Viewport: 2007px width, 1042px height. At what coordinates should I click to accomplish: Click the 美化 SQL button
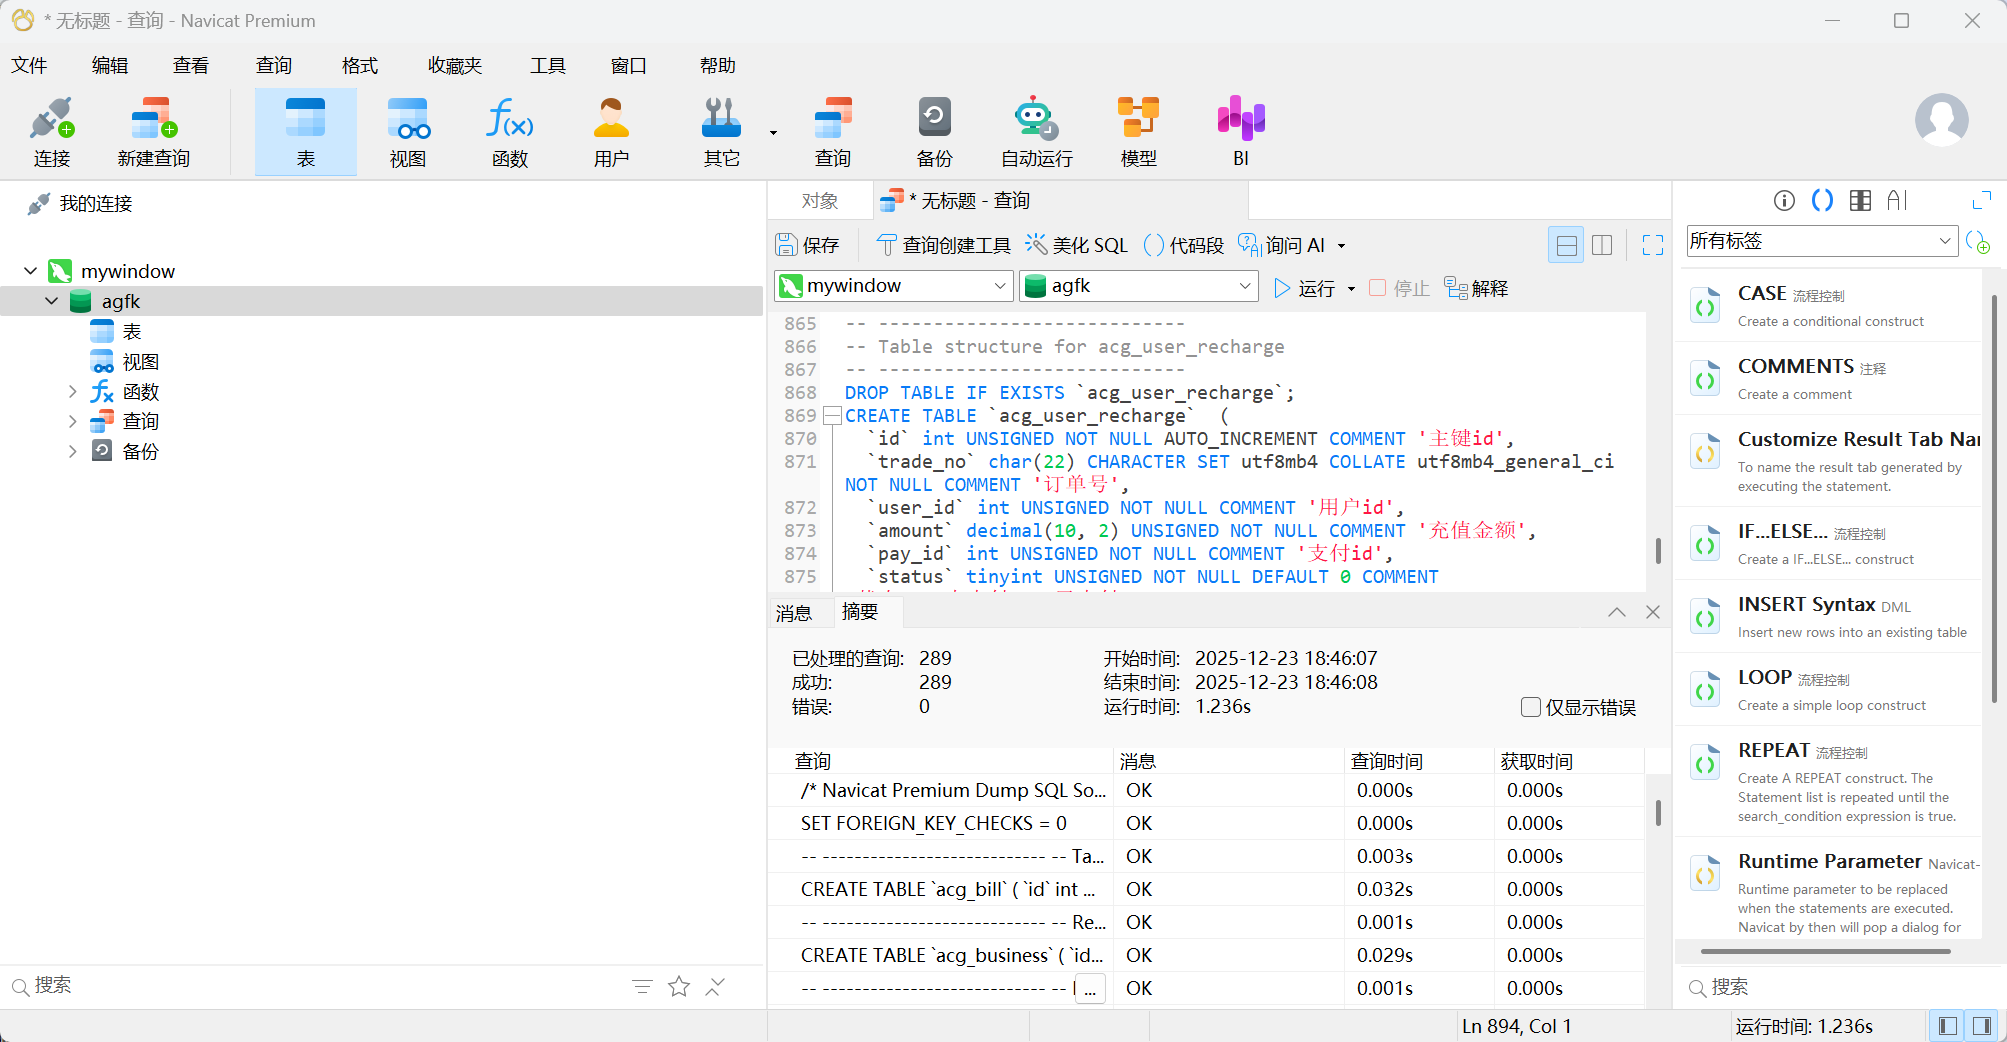click(1077, 245)
